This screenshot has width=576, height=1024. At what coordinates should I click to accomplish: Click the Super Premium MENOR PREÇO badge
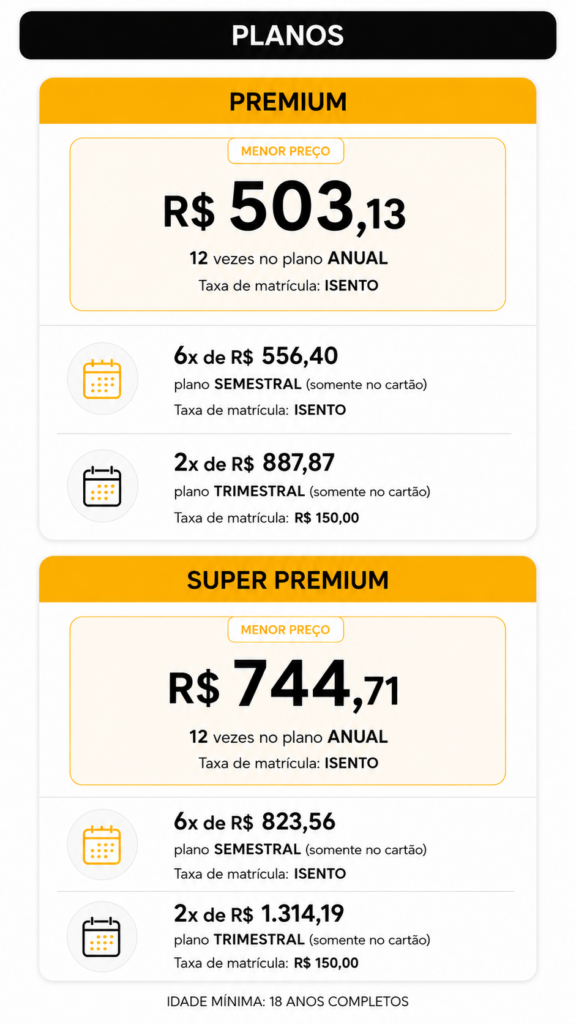[285, 630]
